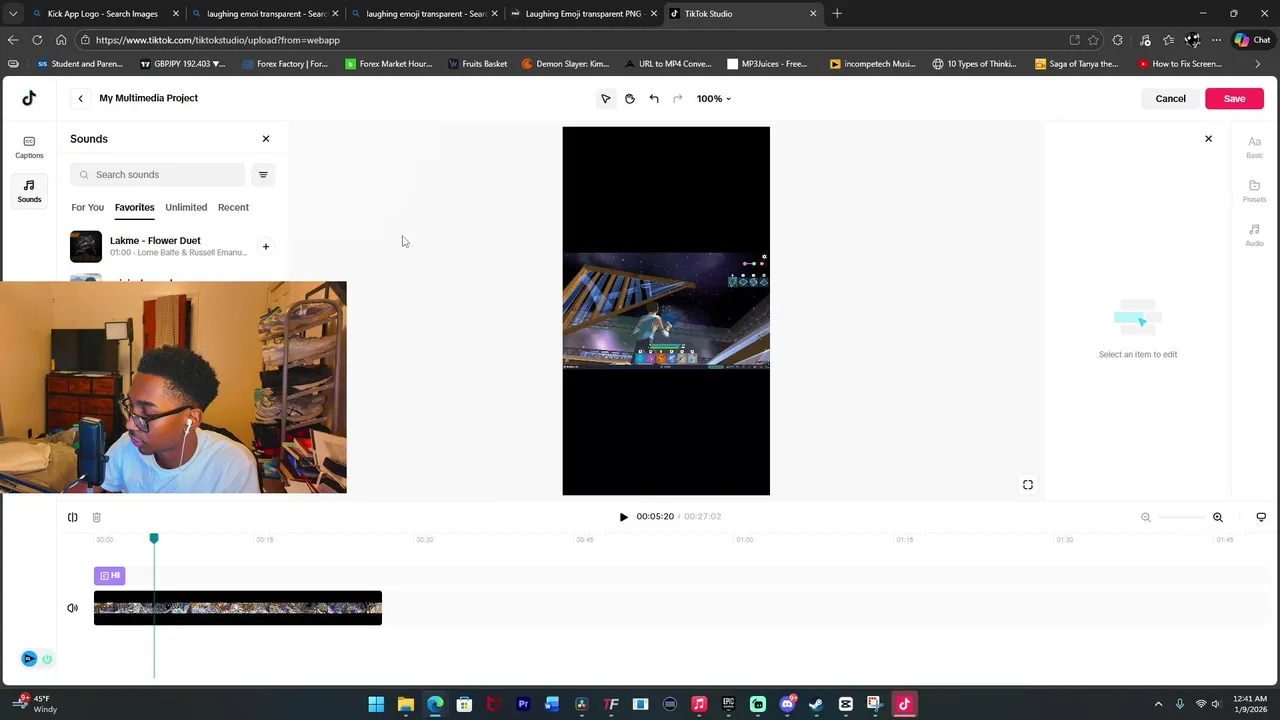Open Discord from the taskbar

point(787,704)
